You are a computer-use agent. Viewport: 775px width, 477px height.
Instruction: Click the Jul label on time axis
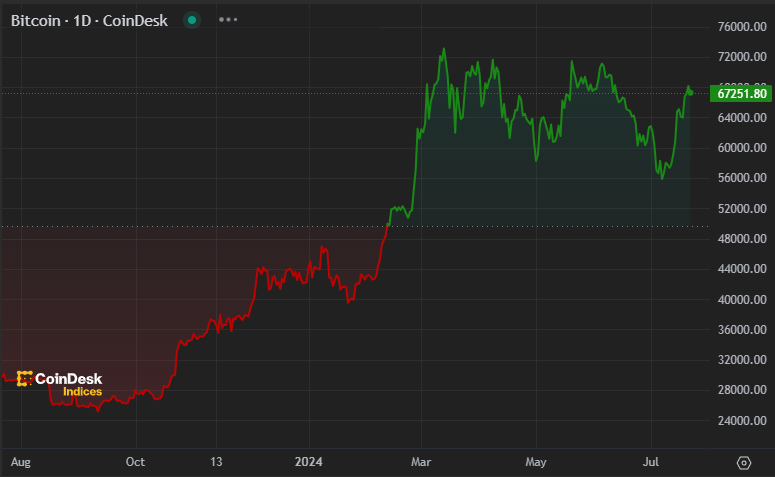652,462
